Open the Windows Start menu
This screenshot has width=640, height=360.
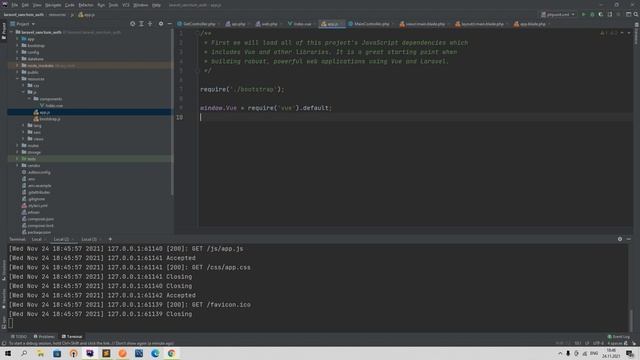point(8,353)
